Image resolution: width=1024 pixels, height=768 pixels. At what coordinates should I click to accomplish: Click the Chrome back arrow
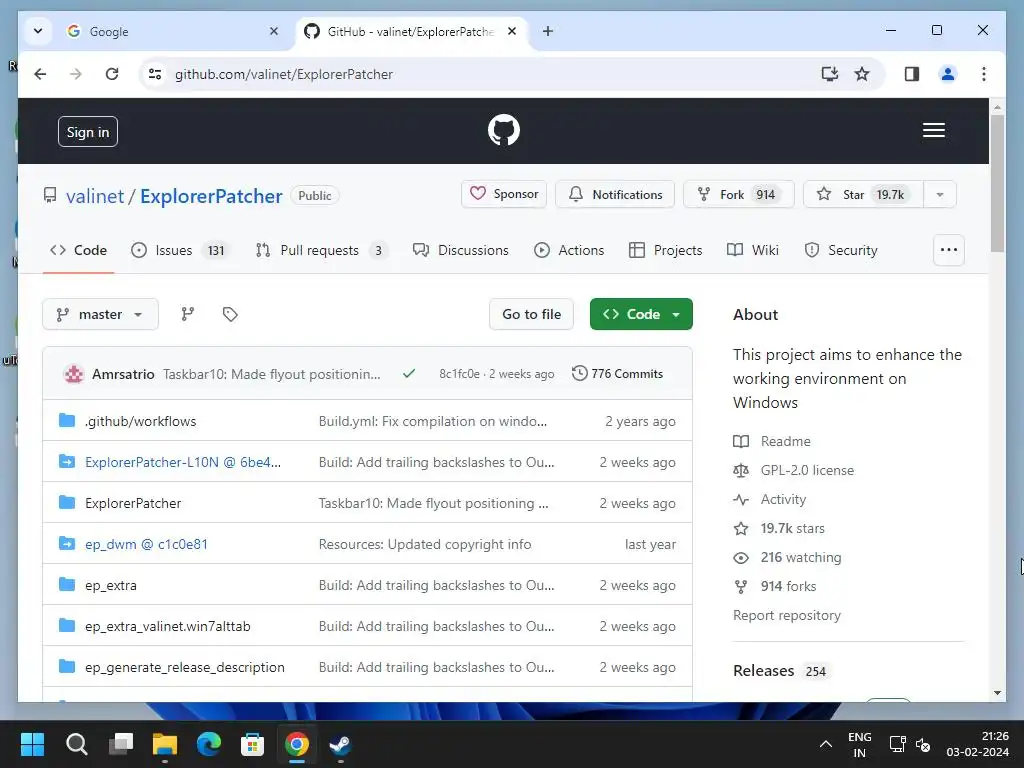(x=40, y=74)
